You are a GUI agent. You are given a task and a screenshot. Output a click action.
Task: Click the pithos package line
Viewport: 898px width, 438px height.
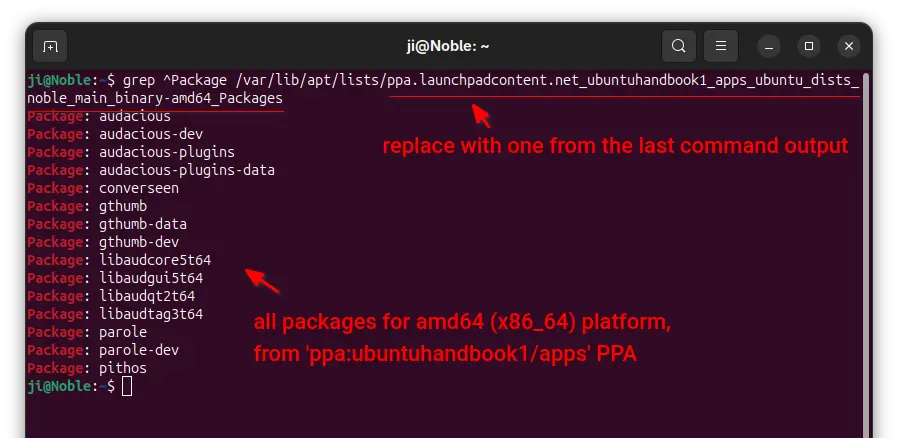click(87, 368)
